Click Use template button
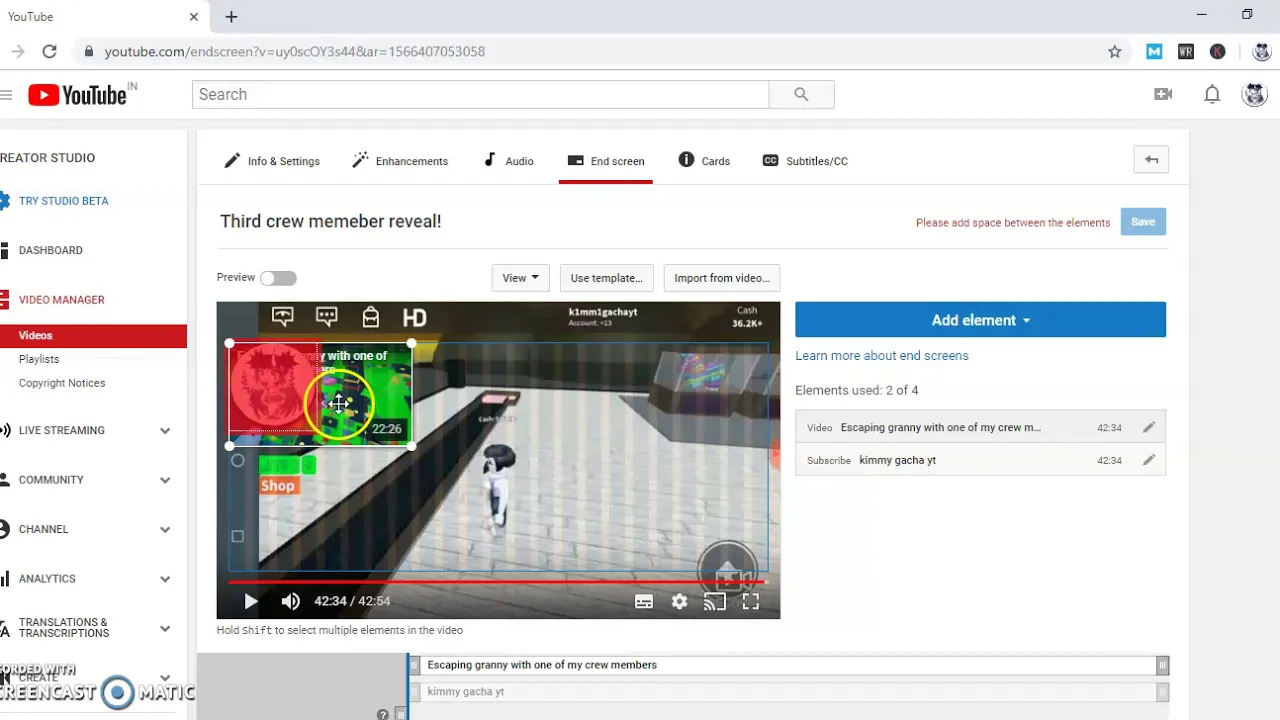The width and height of the screenshot is (1280, 720). point(606,278)
